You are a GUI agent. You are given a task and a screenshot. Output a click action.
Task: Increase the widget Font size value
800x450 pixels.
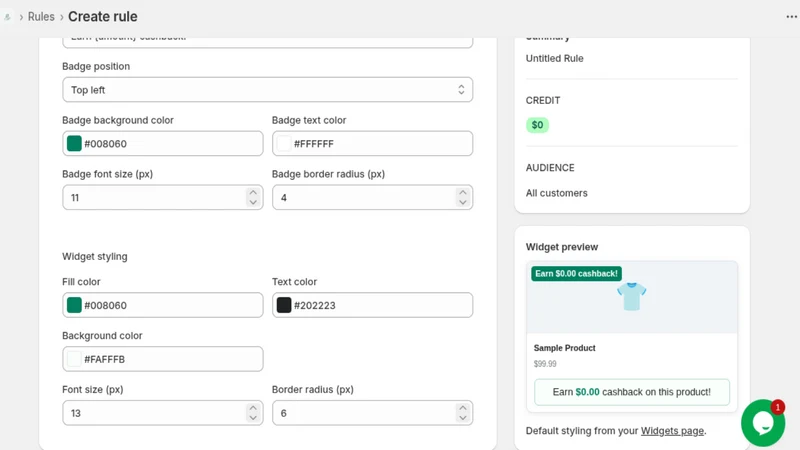[x=253, y=408]
